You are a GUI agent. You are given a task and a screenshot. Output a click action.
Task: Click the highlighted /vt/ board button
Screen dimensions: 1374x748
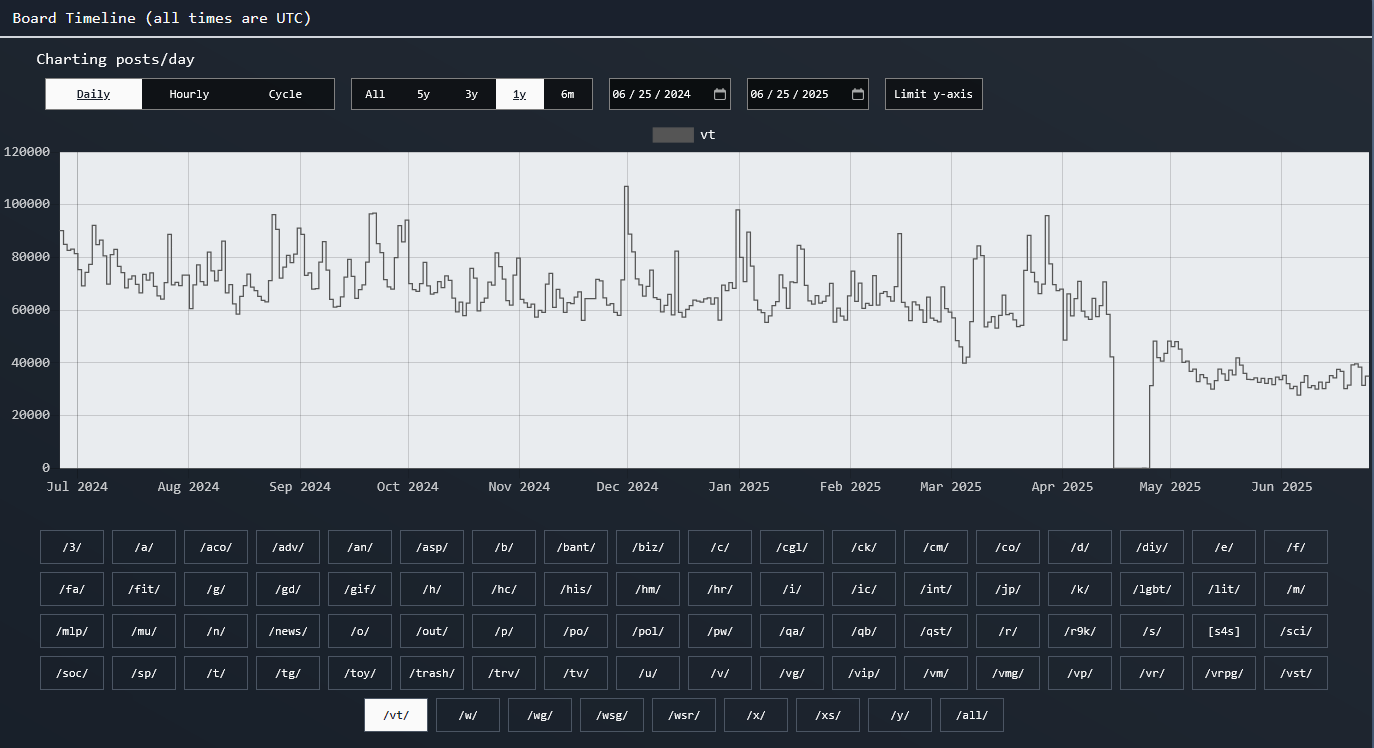[x=396, y=715]
